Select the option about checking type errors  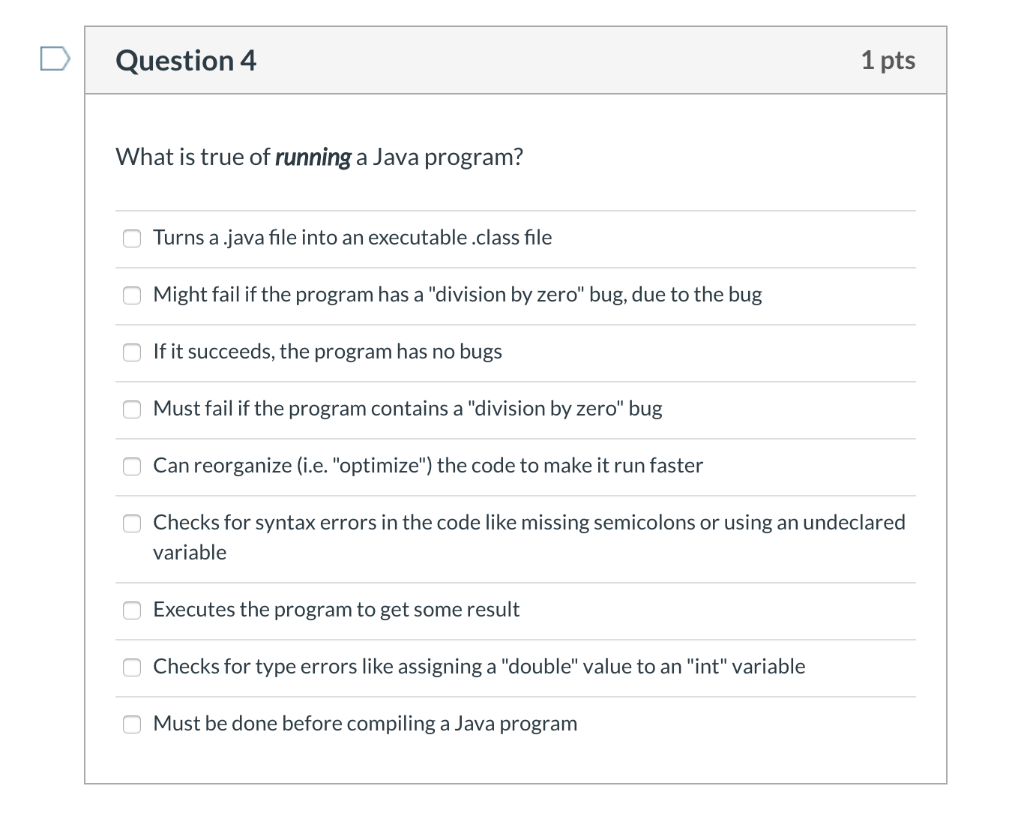(131, 667)
